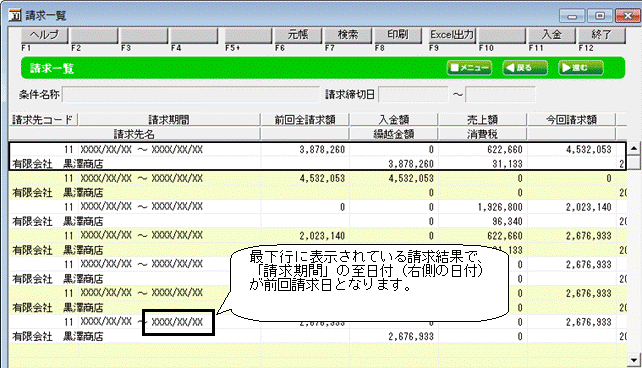Click the 請求期間 column header
The height and width of the screenshot is (368, 642).
coord(169,120)
